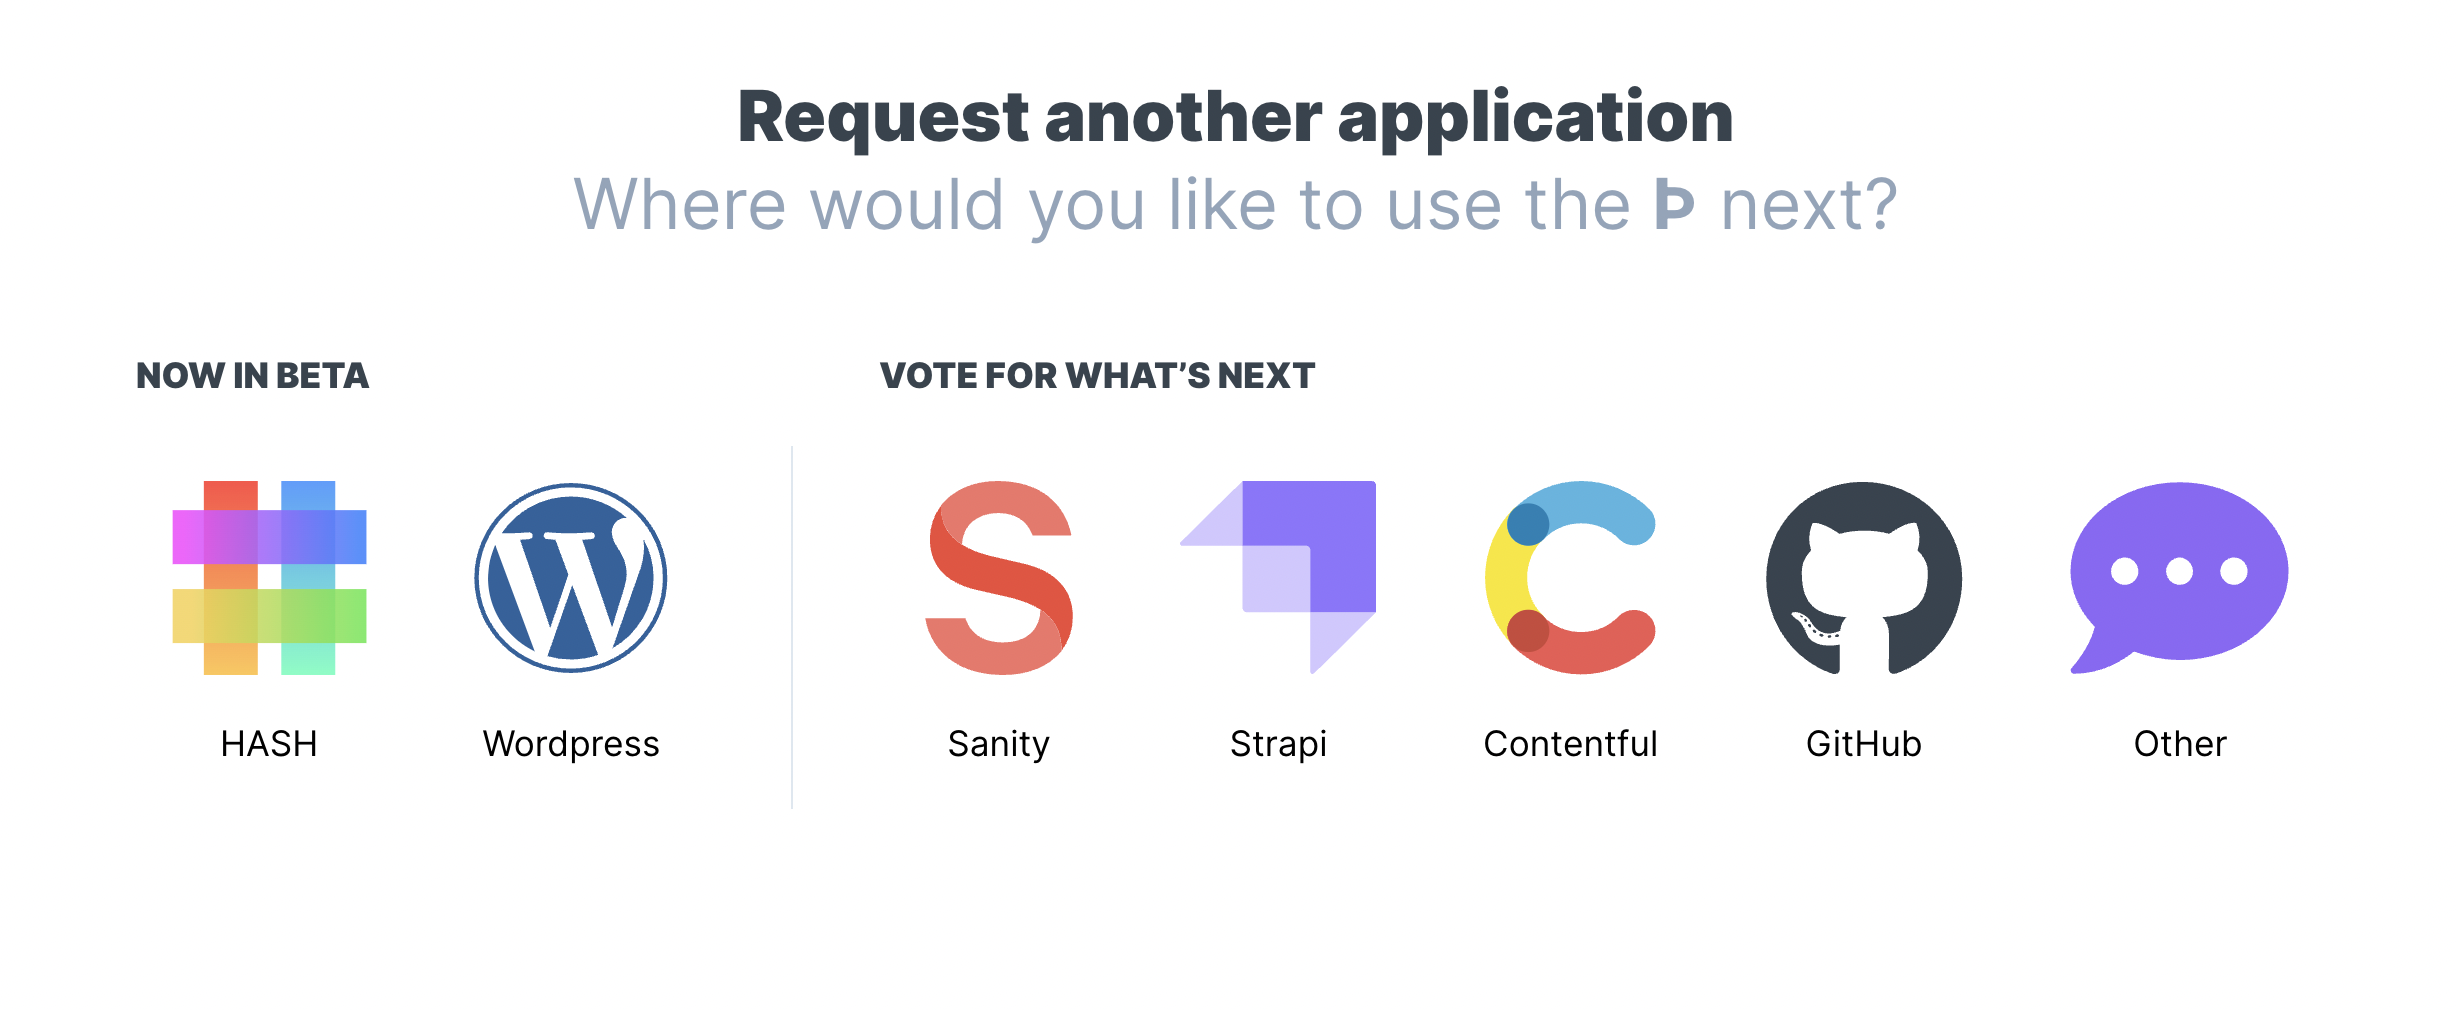This screenshot has width=2456, height=1010.
Task: Select the Other text label
Action: (x=2180, y=744)
